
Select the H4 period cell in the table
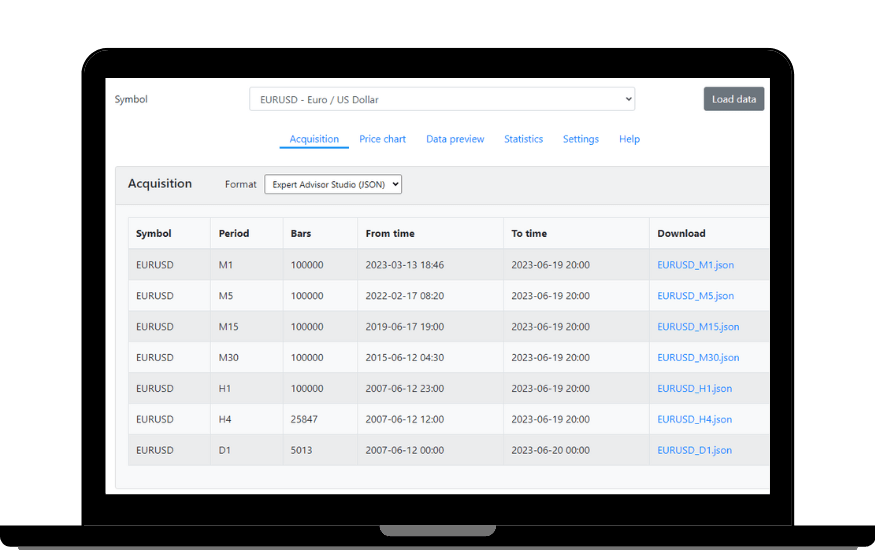coord(225,419)
